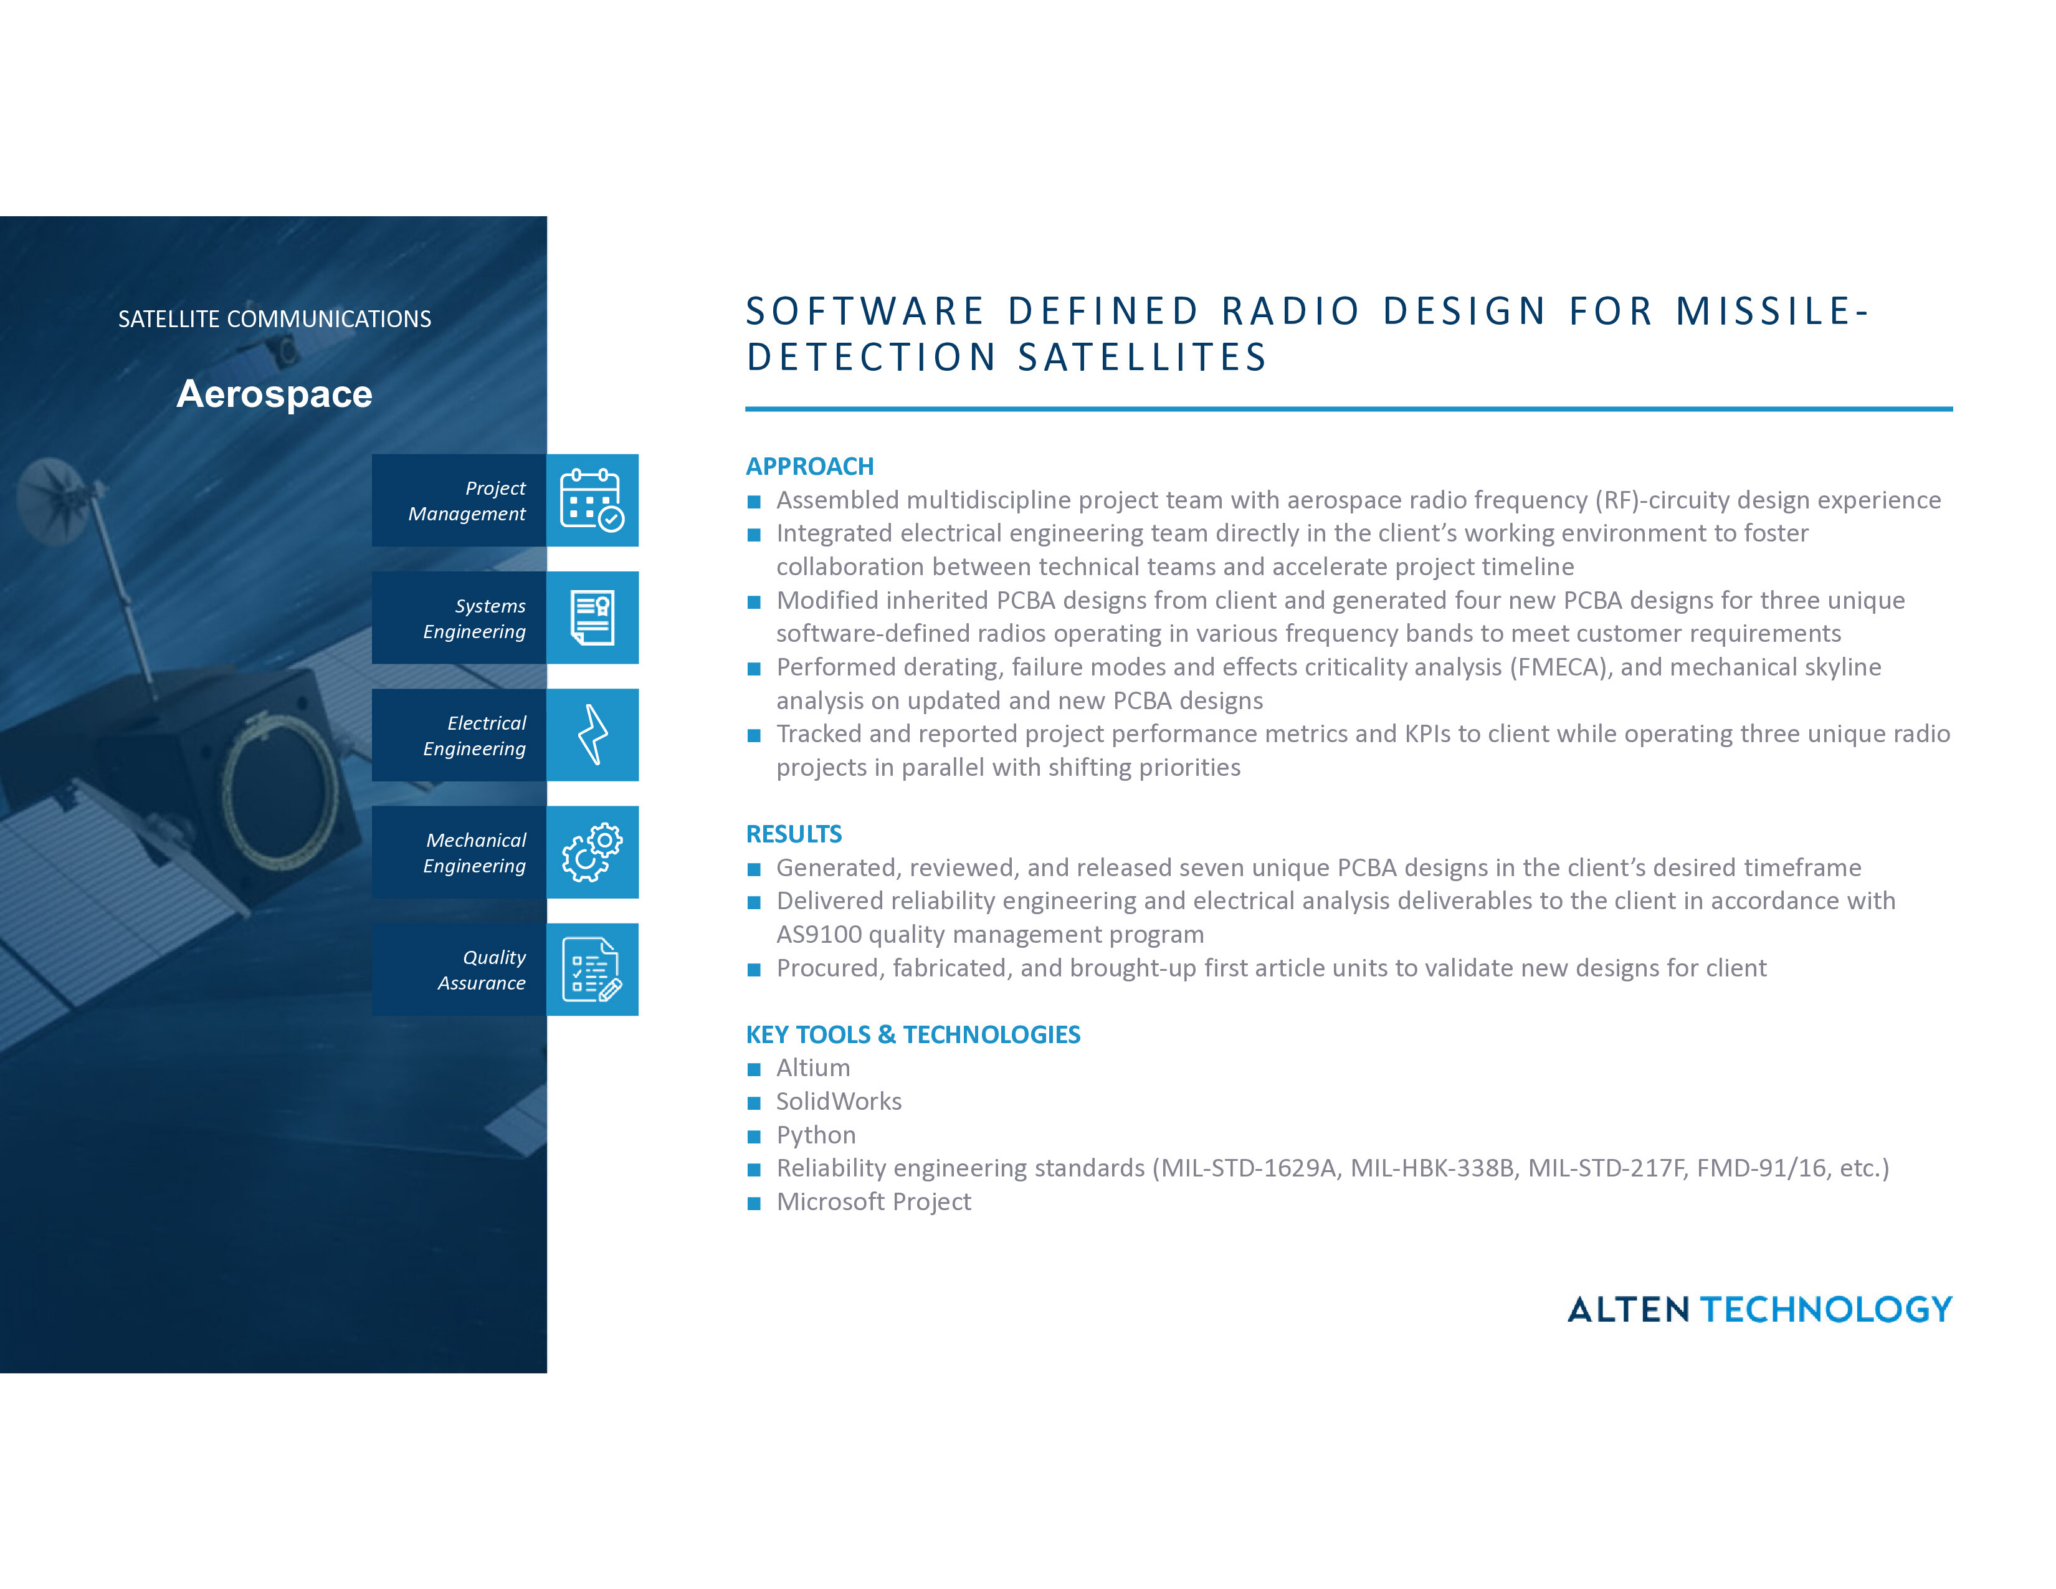Select the Quality Assurance checklist icon
Image resolution: width=2056 pixels, height=1589 pixels.
592,968
